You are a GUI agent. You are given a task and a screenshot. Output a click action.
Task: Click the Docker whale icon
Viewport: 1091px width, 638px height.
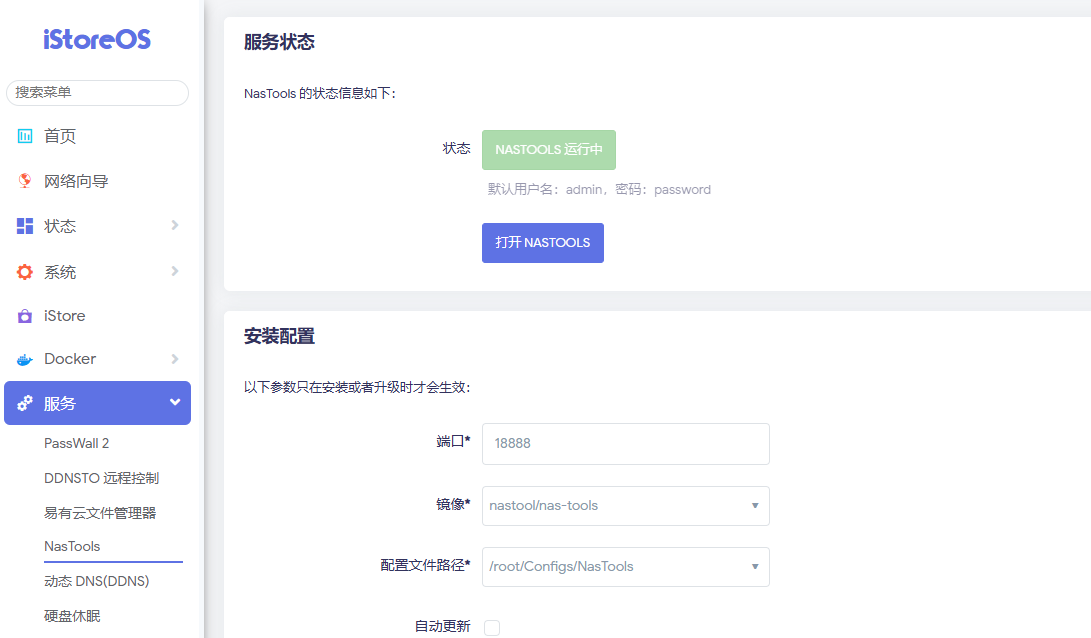coord(25,360)
